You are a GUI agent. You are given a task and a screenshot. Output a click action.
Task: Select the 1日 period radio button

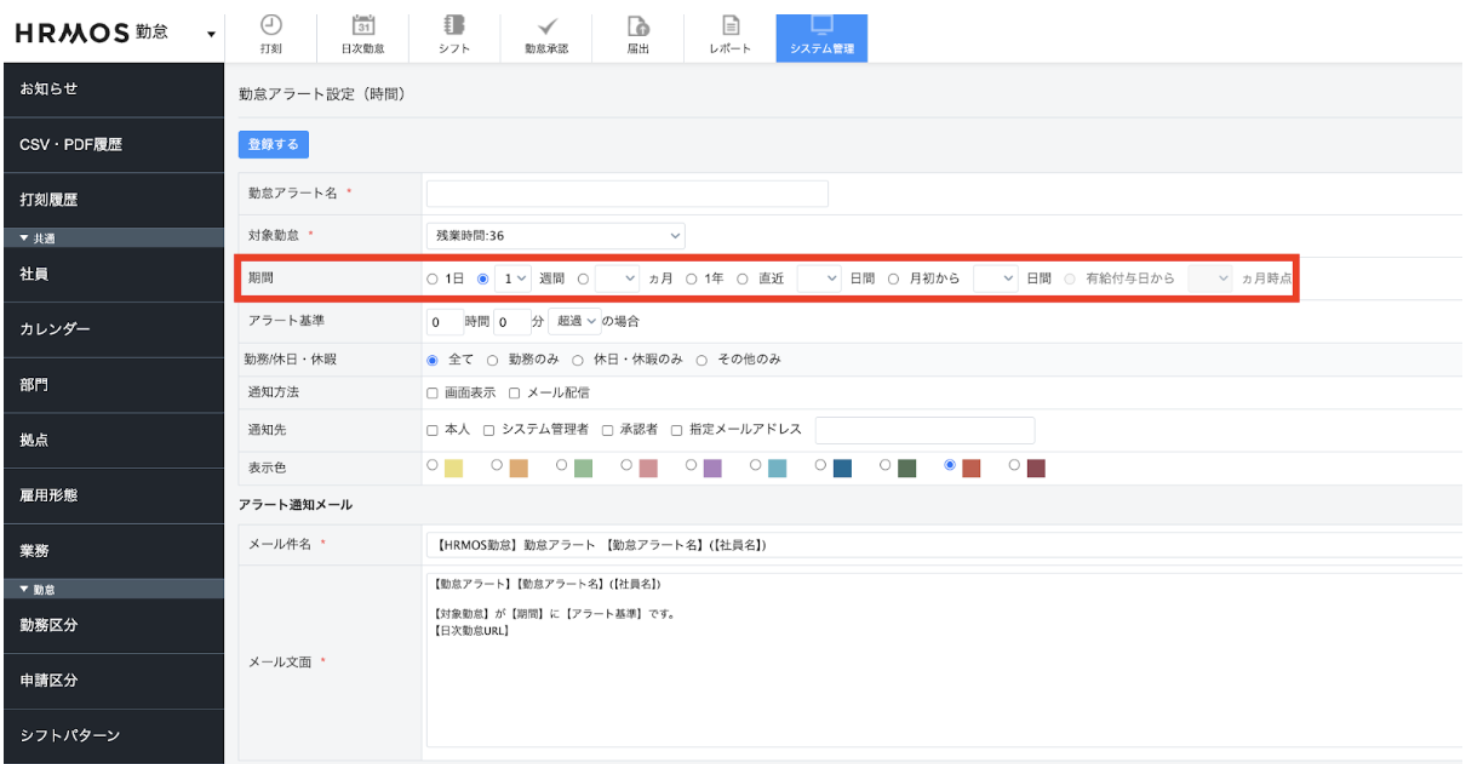point(433,279)
